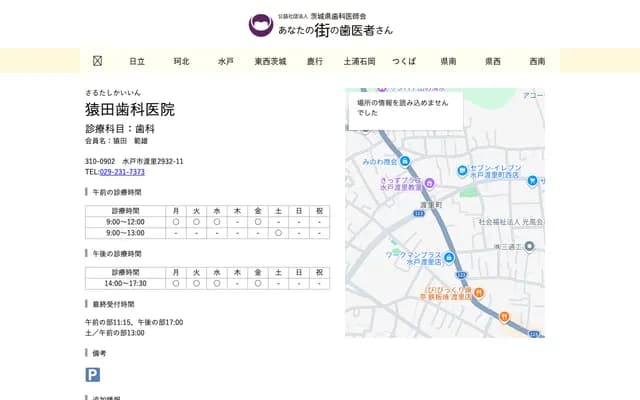The height and width of the screenshot is (400, 640).
Task: Click the あなたの街の歯医者さん site title
Action: [336, 30]
